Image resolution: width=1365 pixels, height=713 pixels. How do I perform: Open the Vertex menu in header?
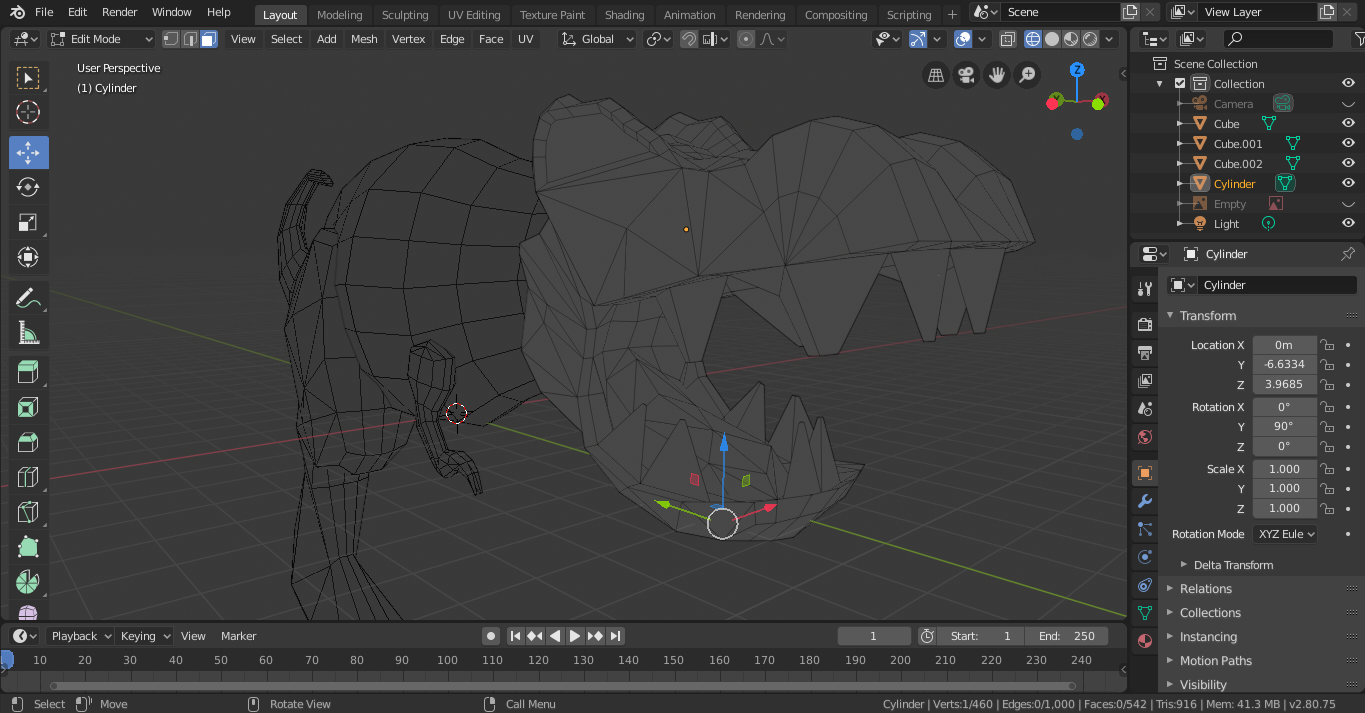click(408, 39)
